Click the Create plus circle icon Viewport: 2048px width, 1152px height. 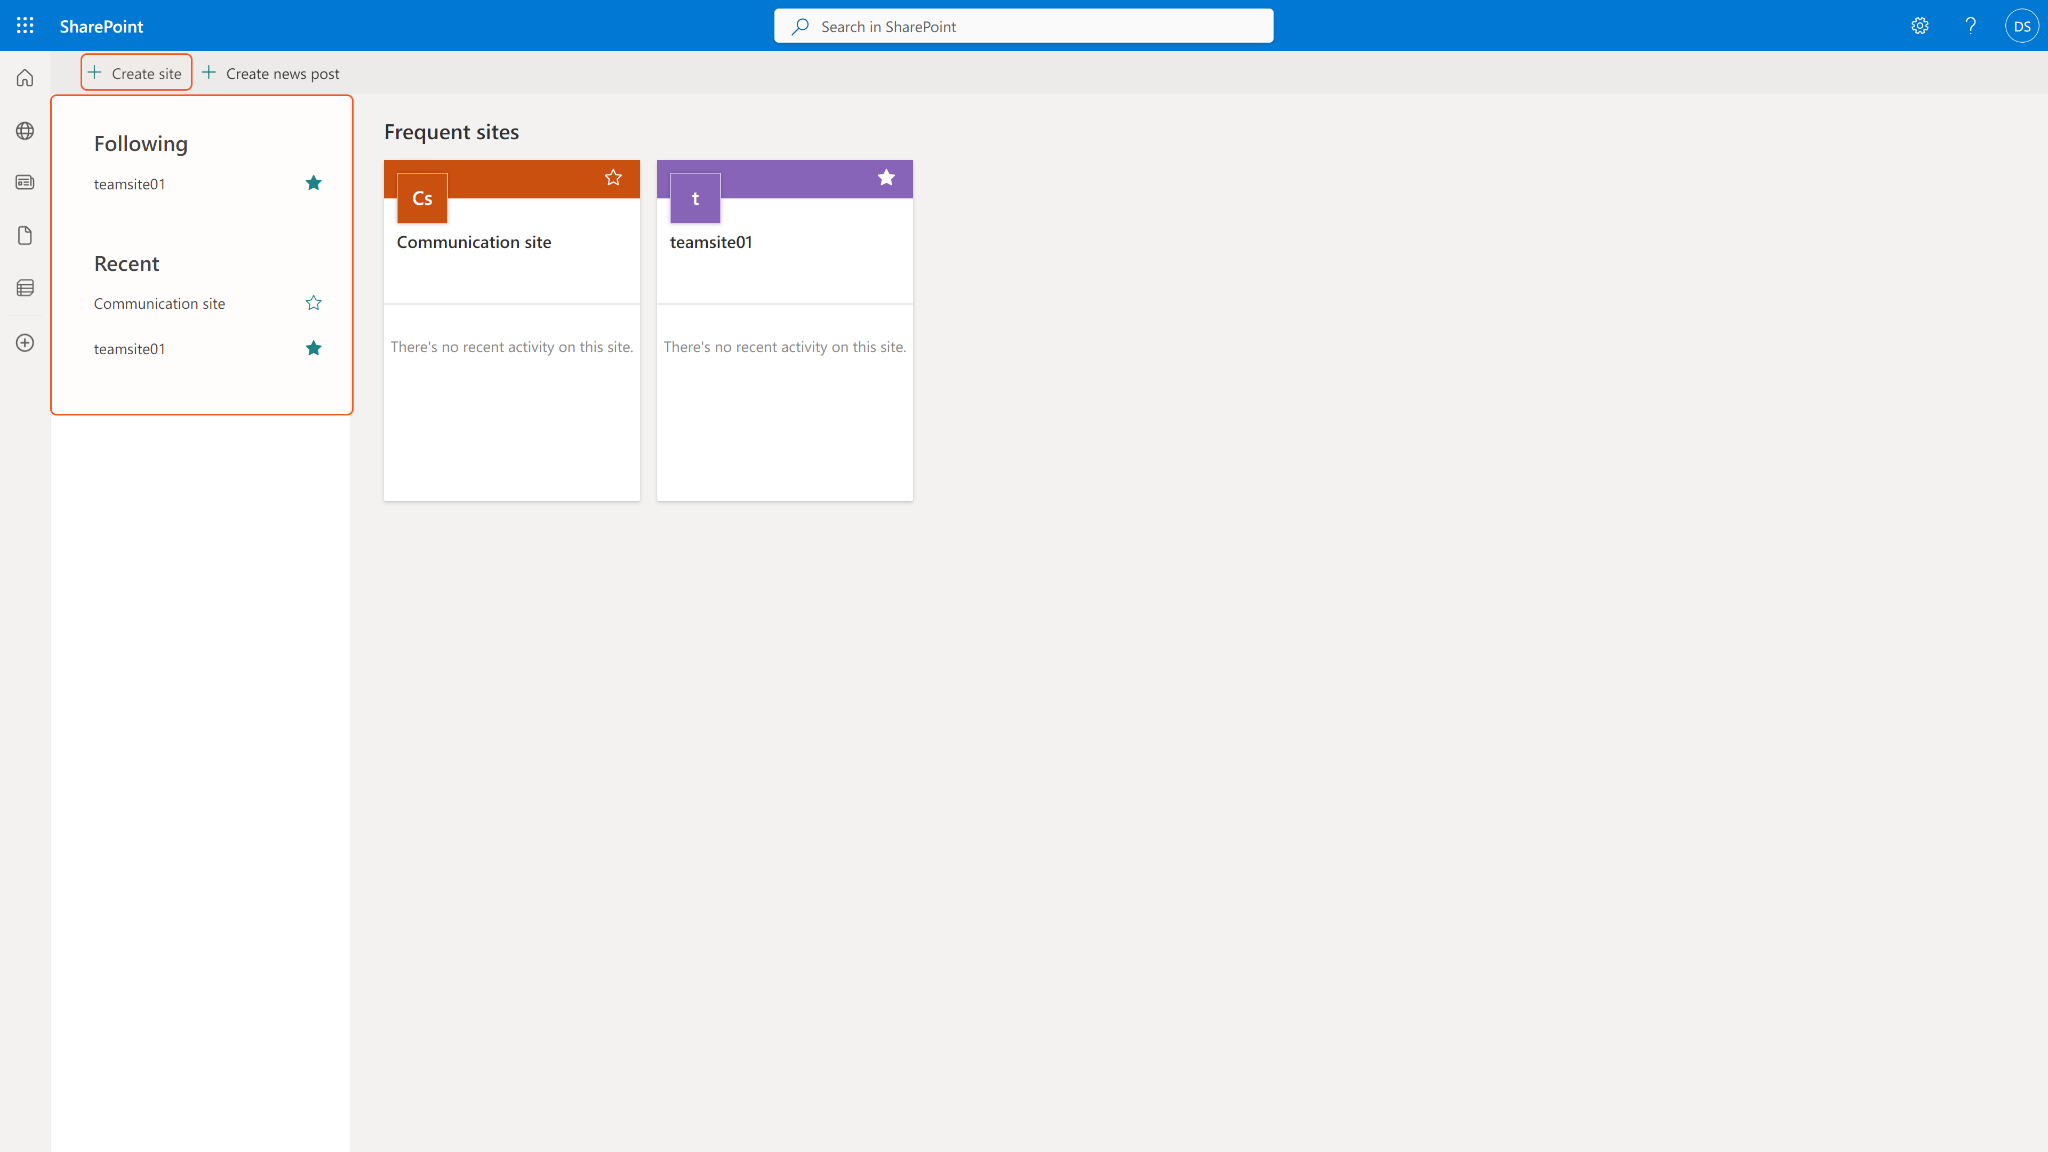[x=25, y=343]
